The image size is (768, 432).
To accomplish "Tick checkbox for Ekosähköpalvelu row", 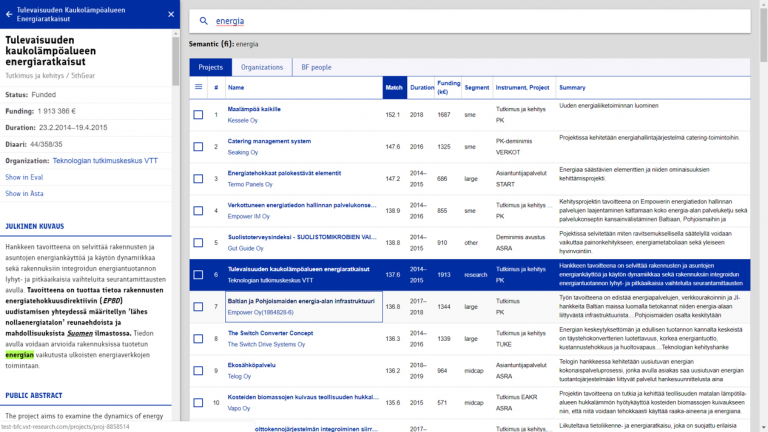I will coord(198,371).
